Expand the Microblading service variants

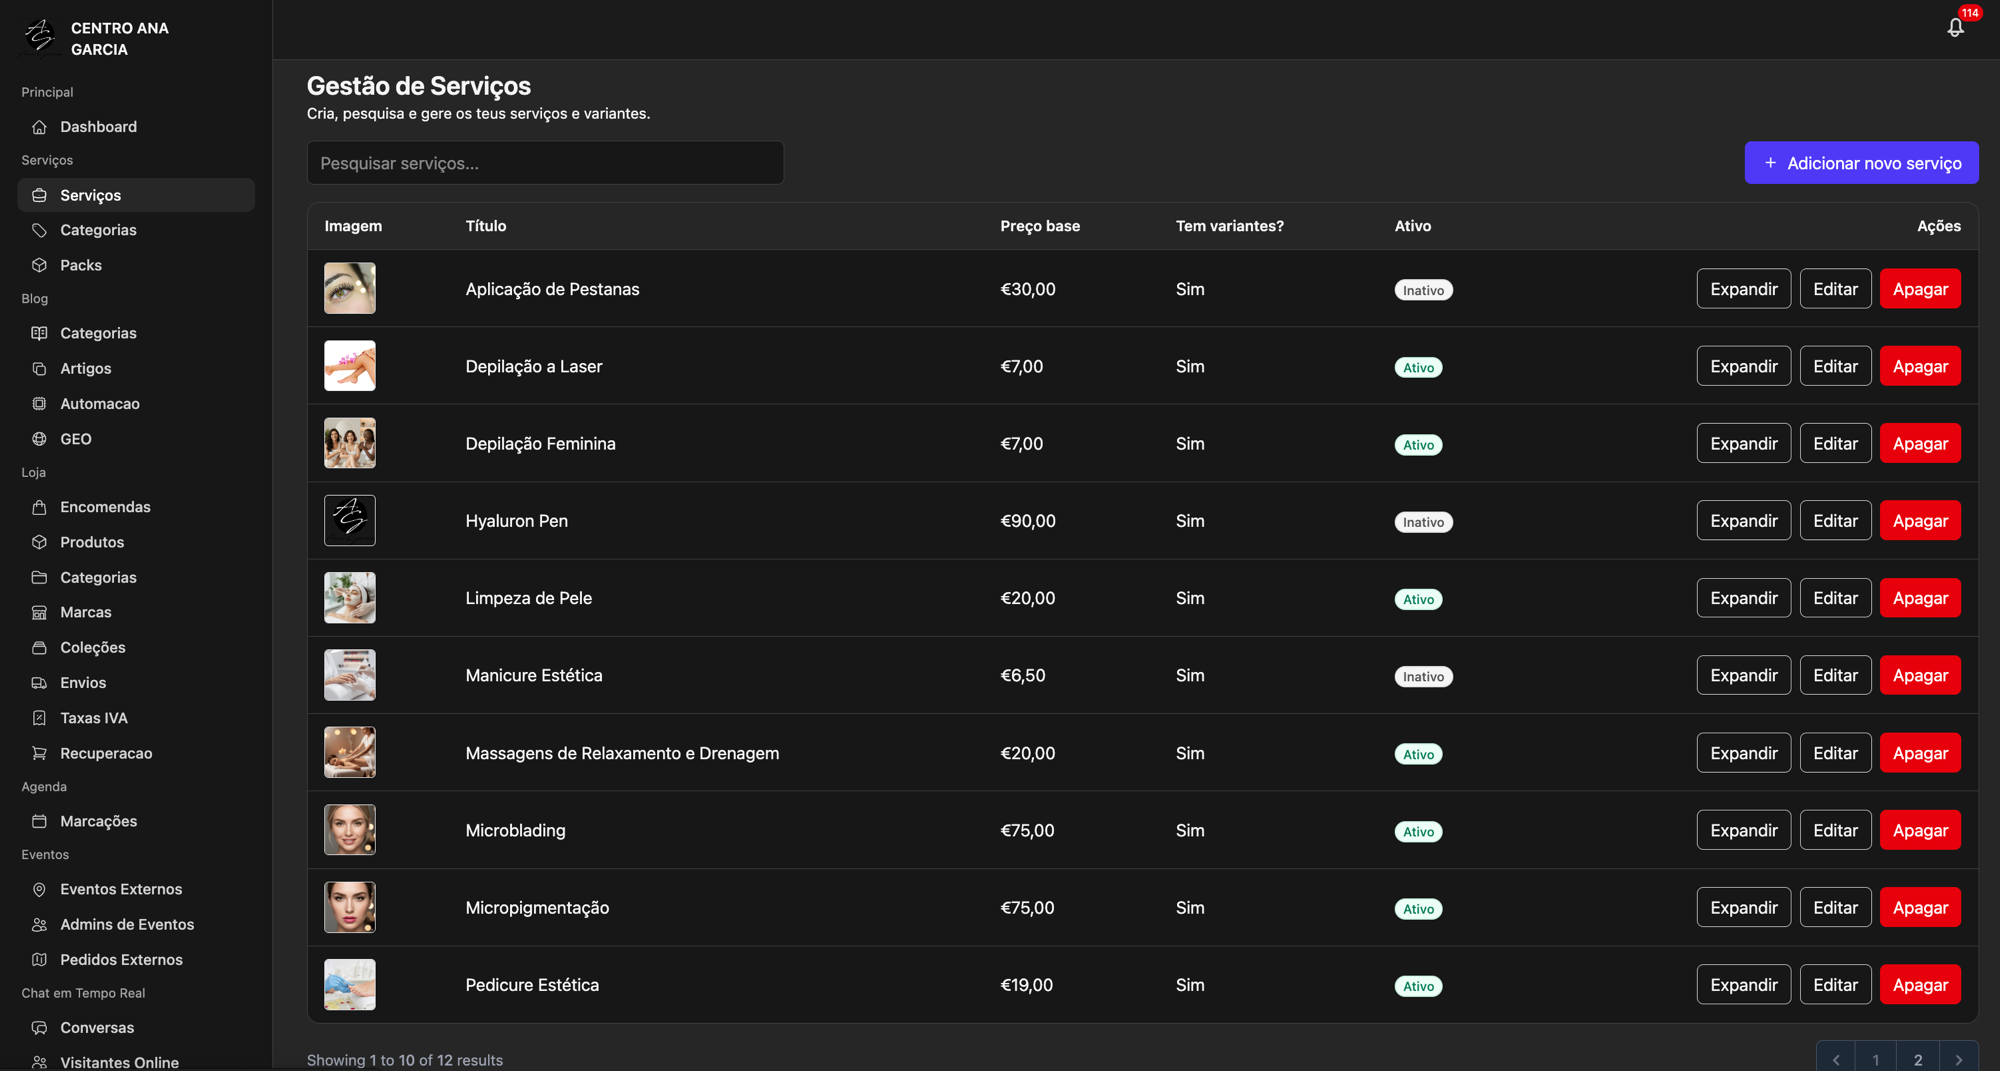click(1743, 830)
